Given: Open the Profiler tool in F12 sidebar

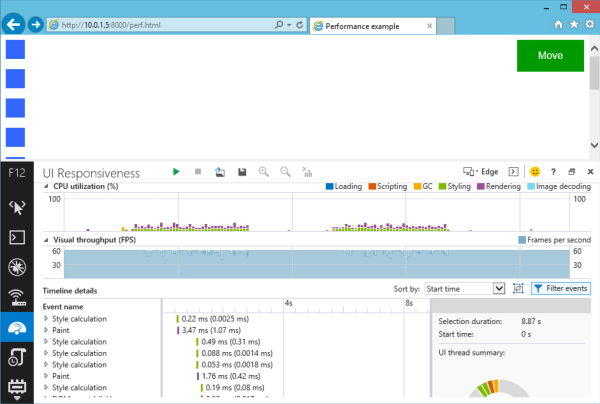Looking at the screenshot, I should click(x=17, y=357).
